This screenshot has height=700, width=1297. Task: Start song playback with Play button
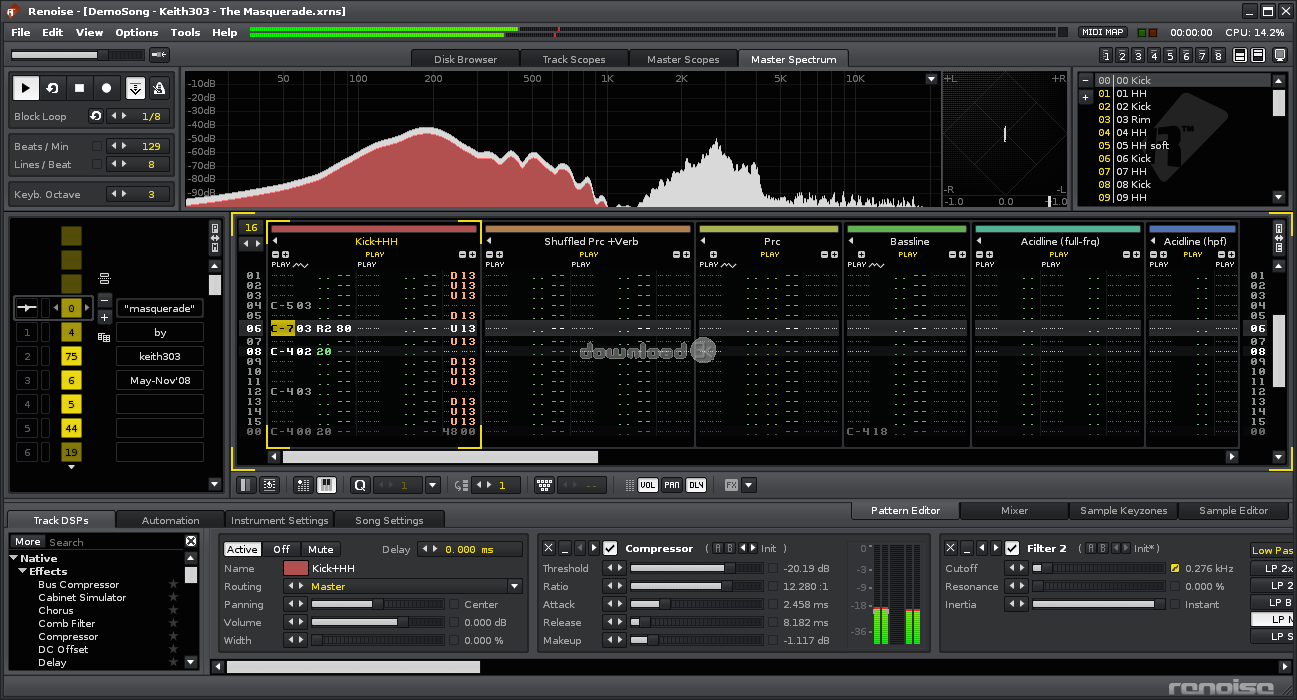[26, 88]
